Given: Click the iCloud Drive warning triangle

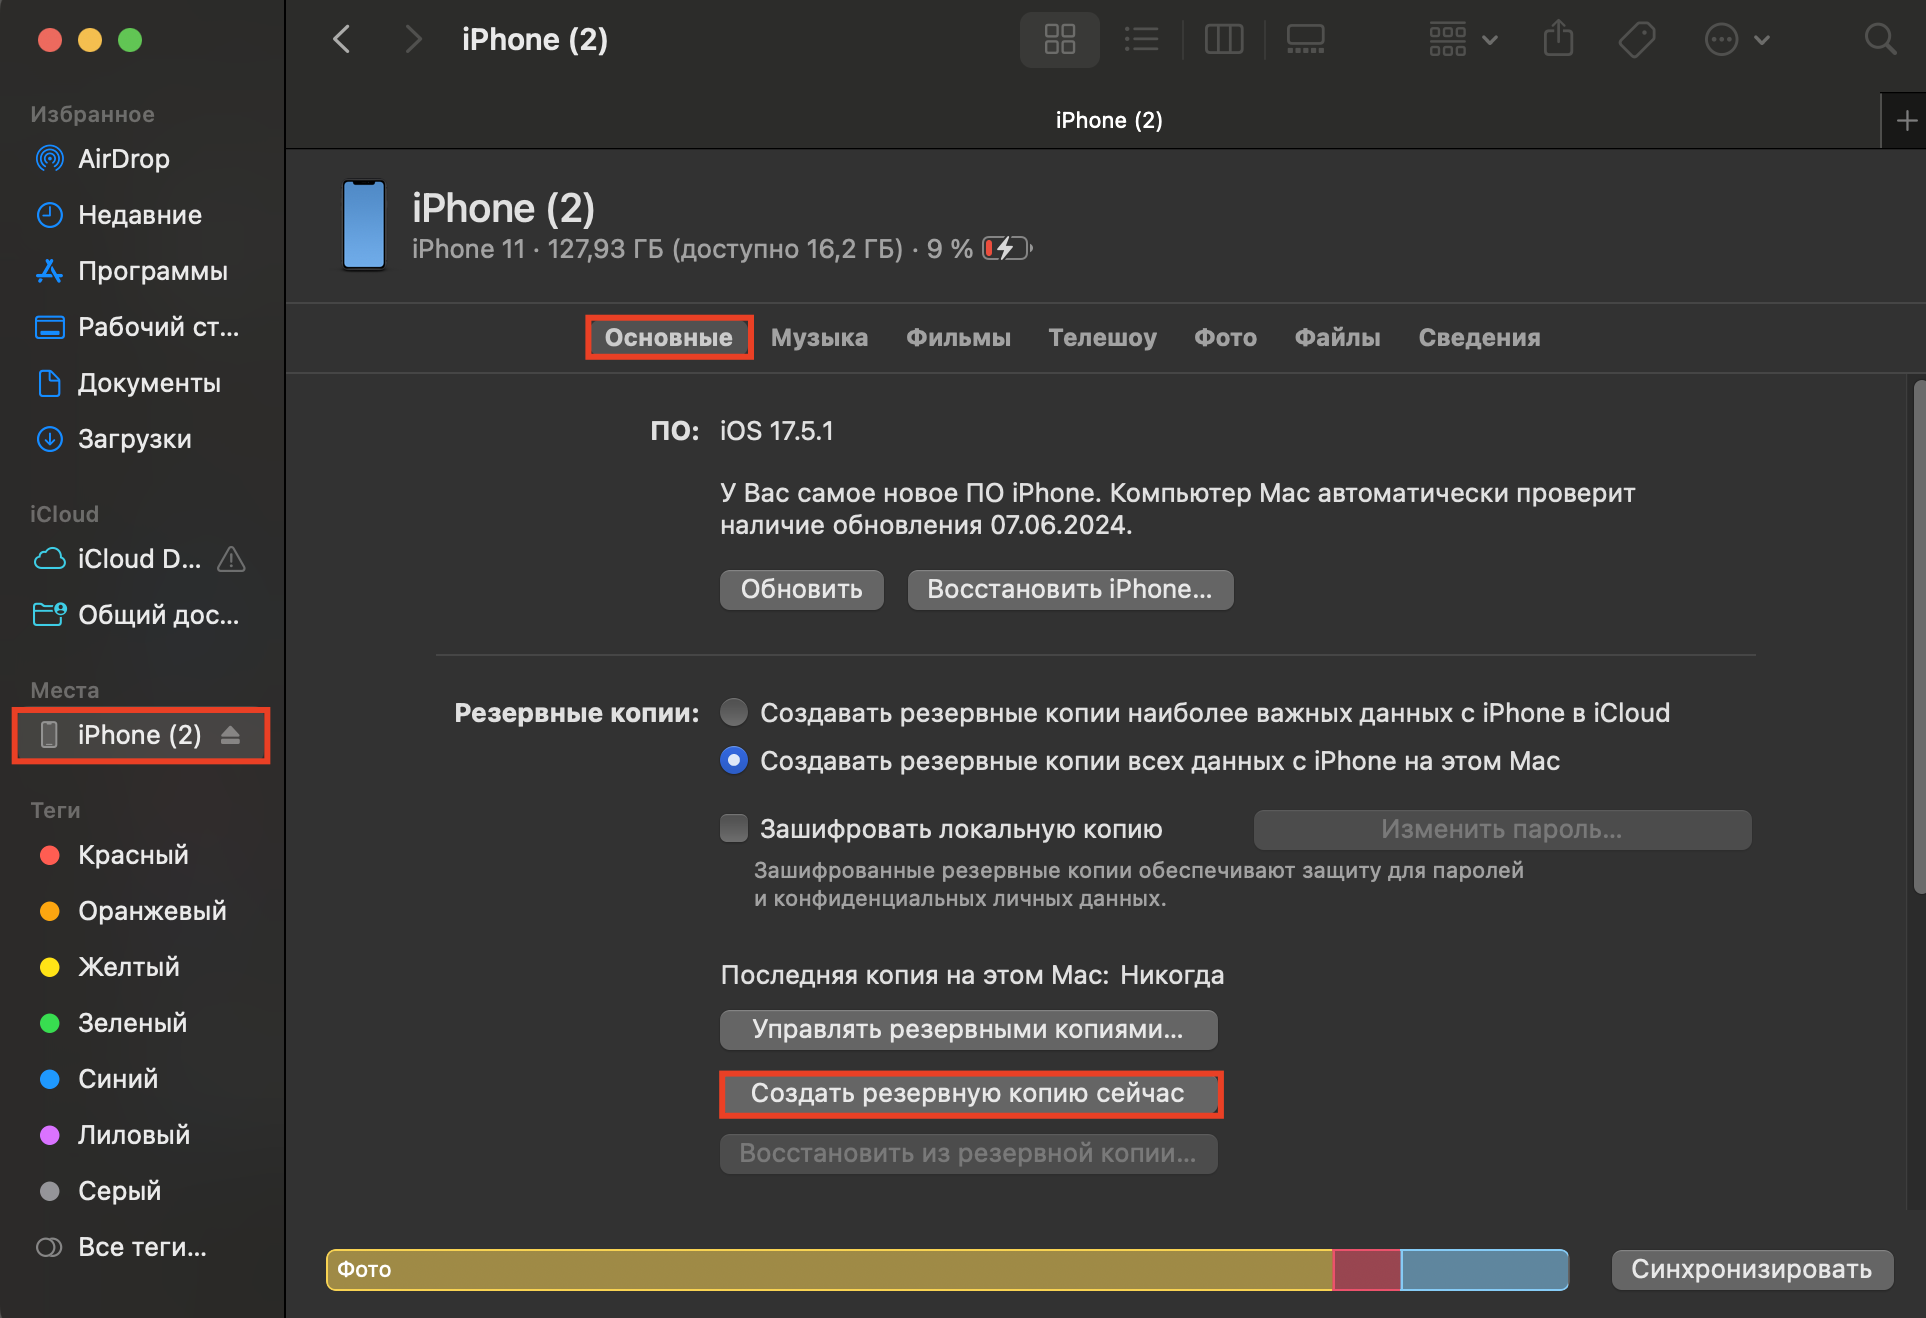Looking at the screenshot, I should pos(231,559).
